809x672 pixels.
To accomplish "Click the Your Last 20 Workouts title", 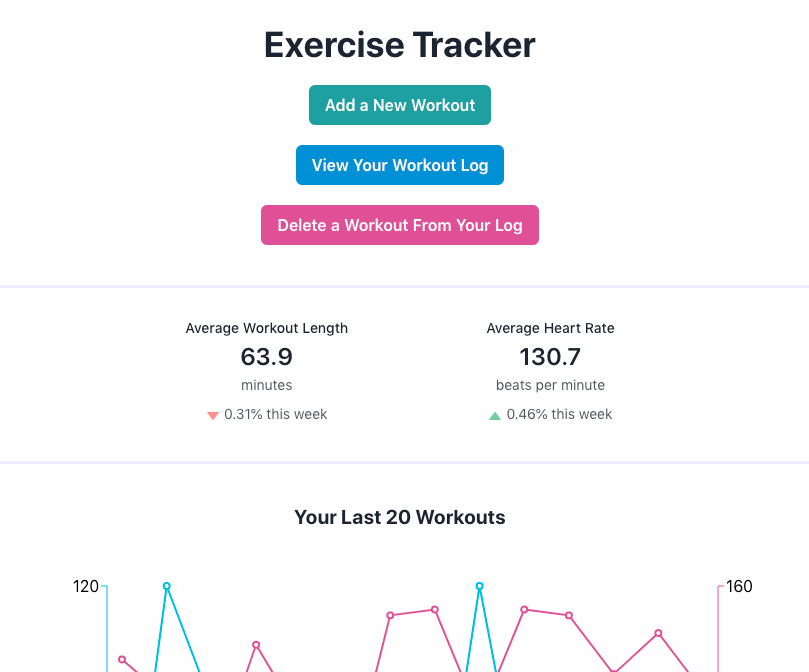I will 399,517.
